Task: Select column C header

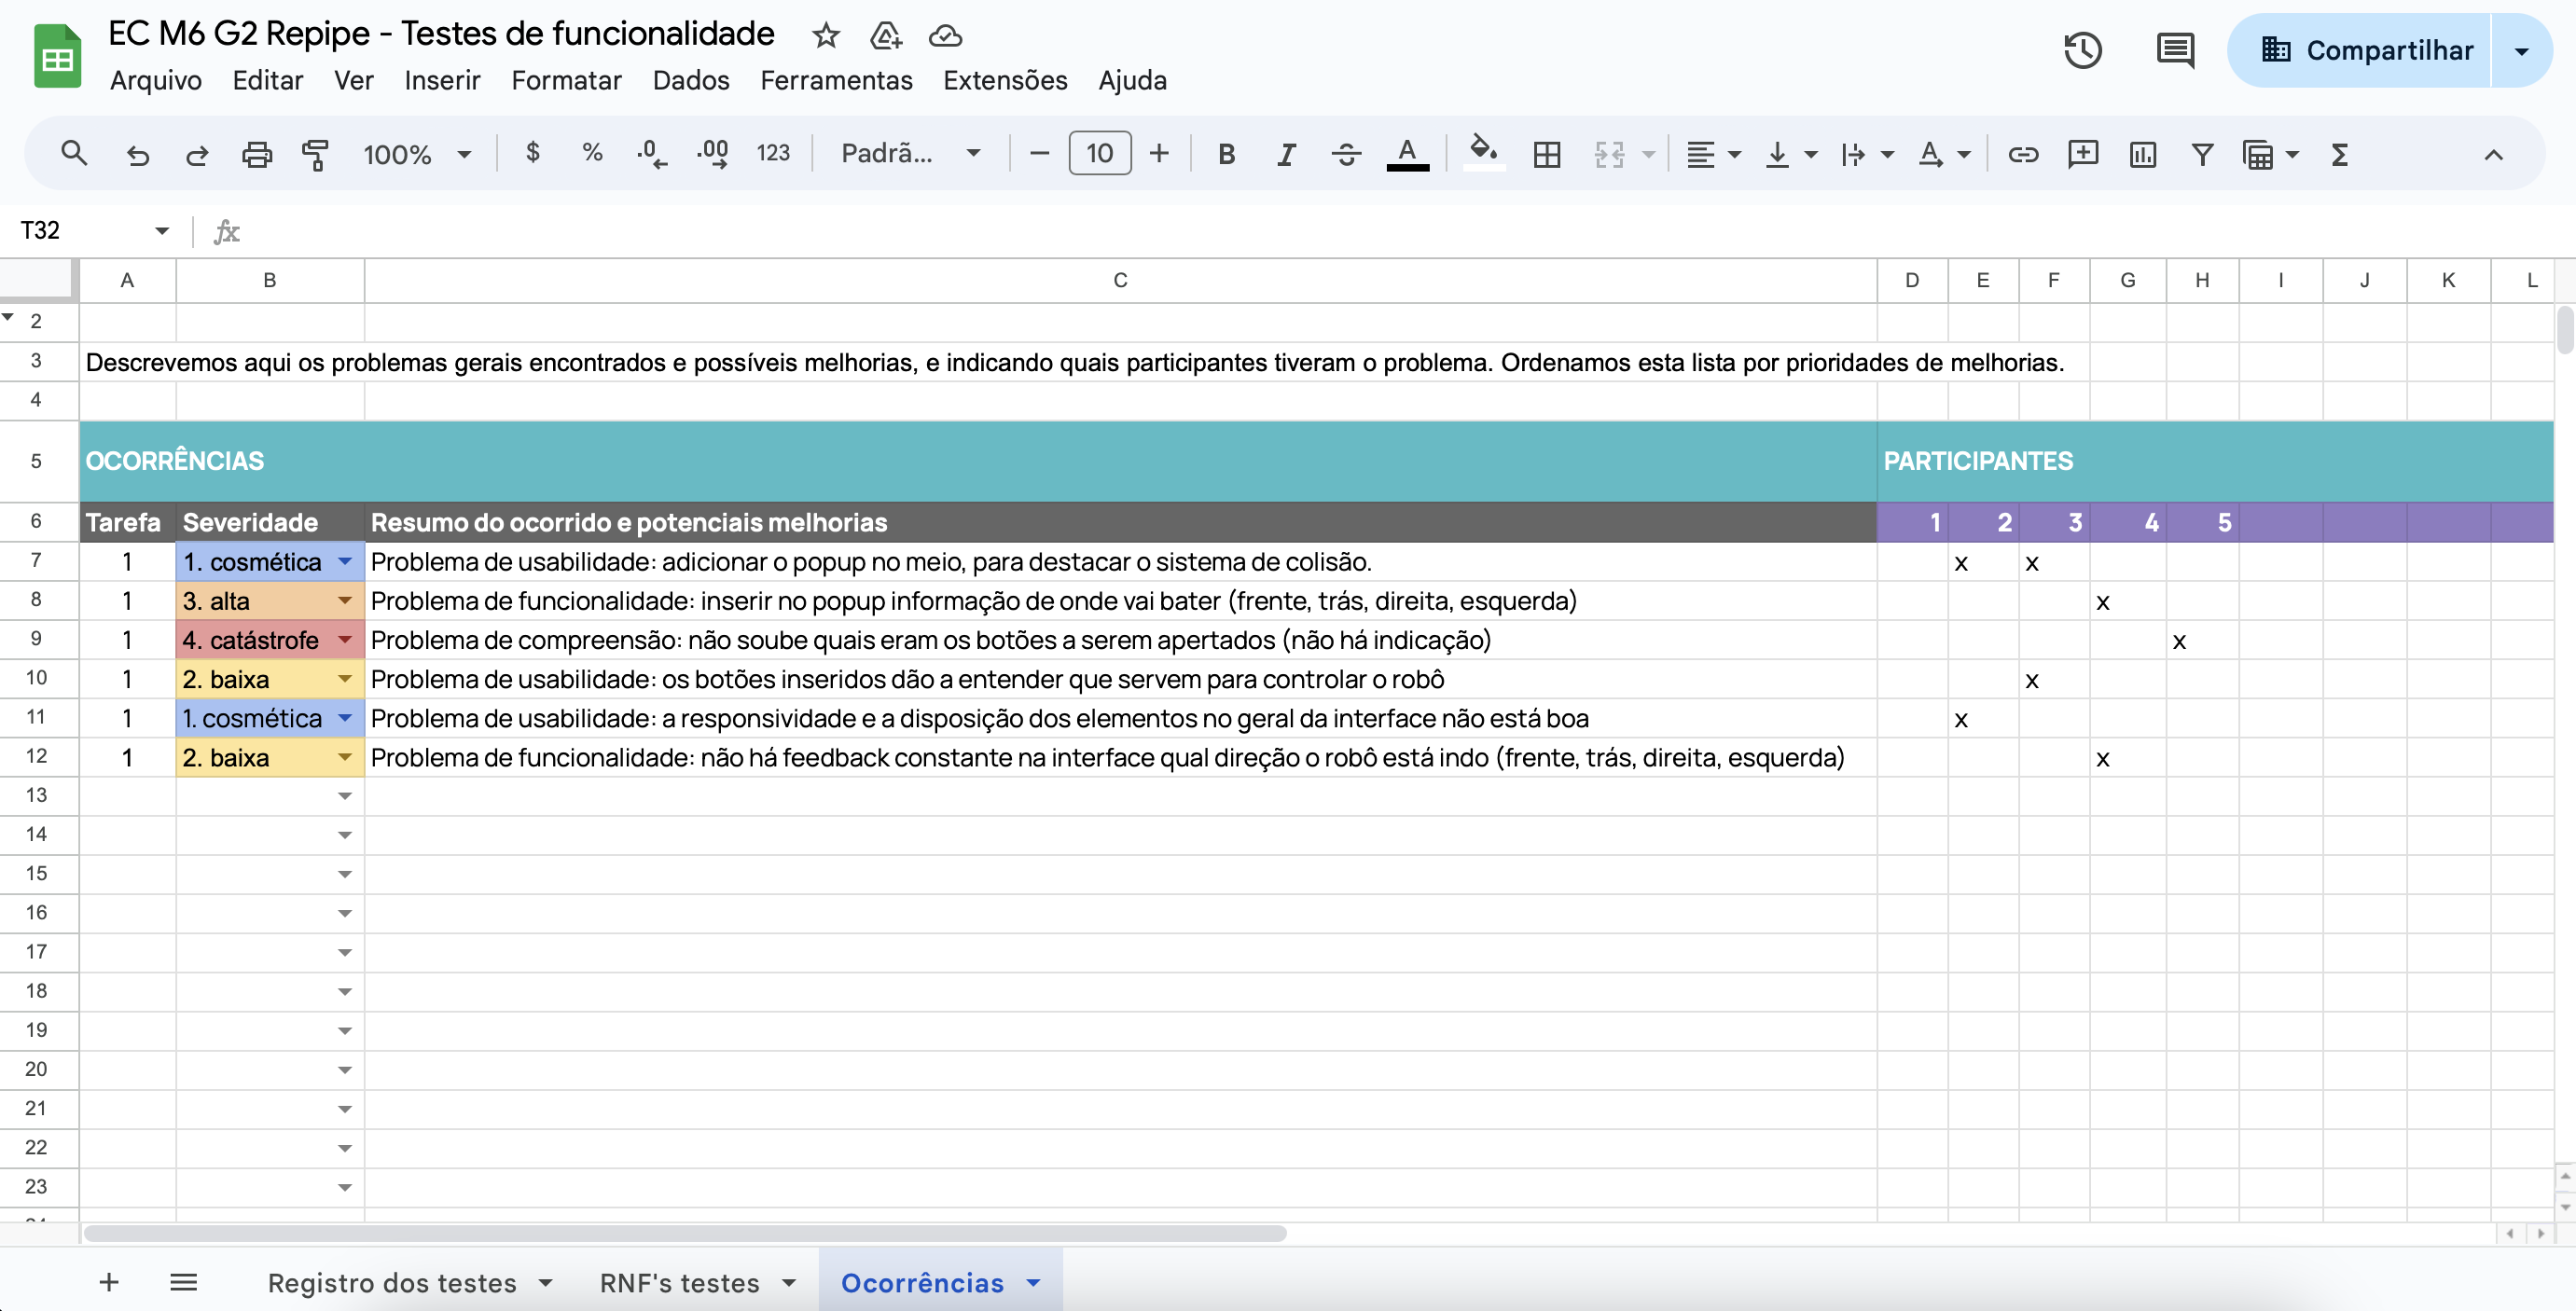Action: click(1120, 281)
